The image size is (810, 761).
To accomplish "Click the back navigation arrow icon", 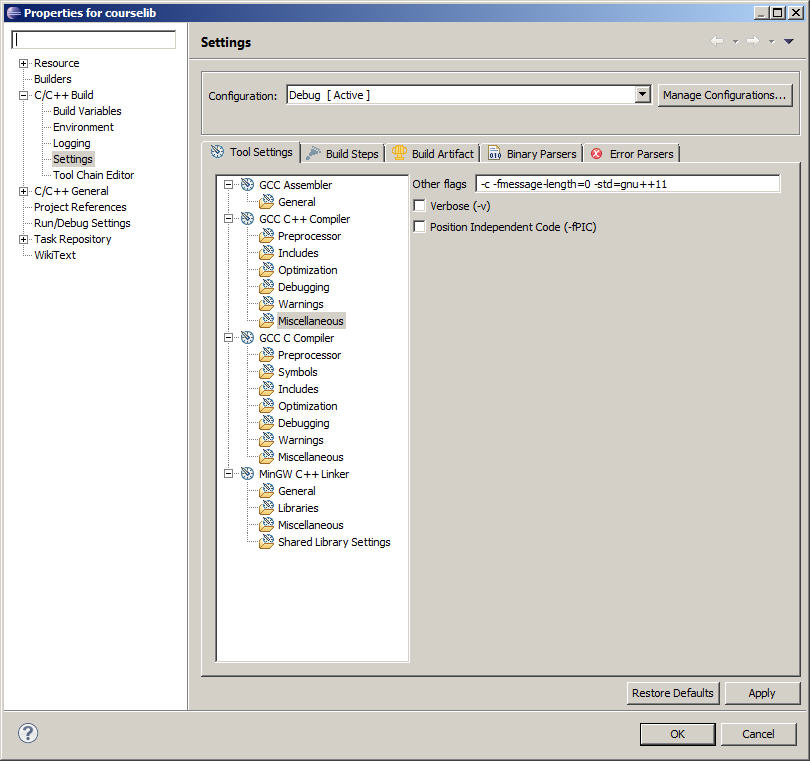I will (x=717, y=41).
